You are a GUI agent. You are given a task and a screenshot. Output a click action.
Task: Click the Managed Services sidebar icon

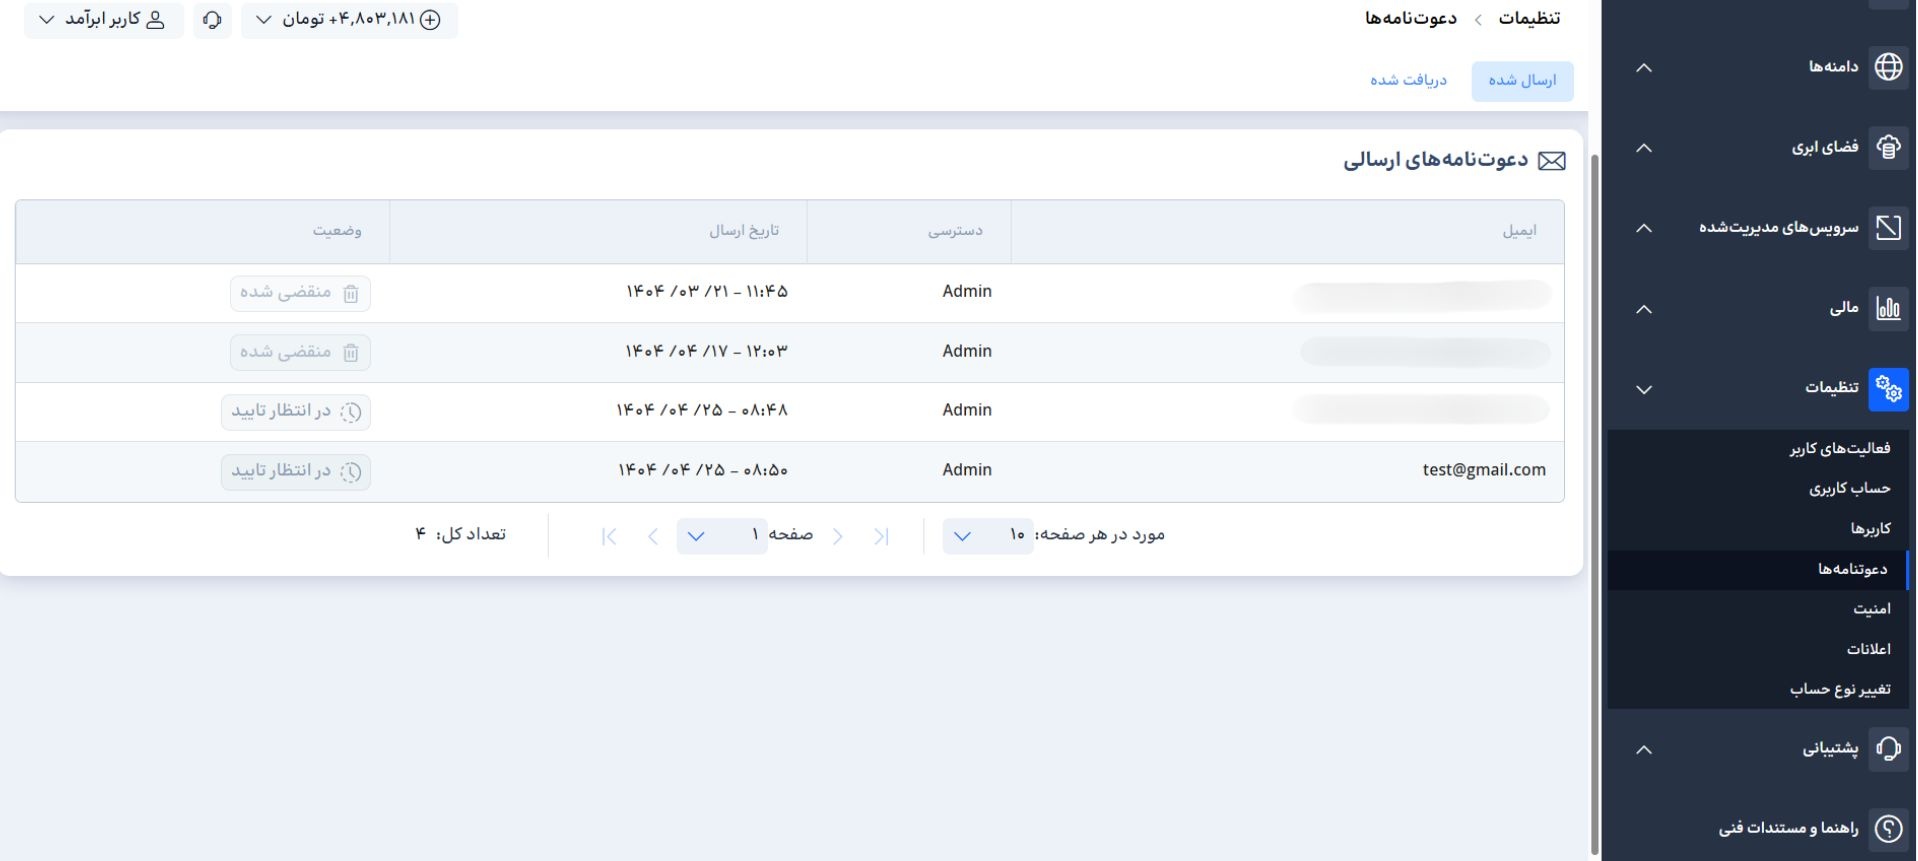[1888, 227]
